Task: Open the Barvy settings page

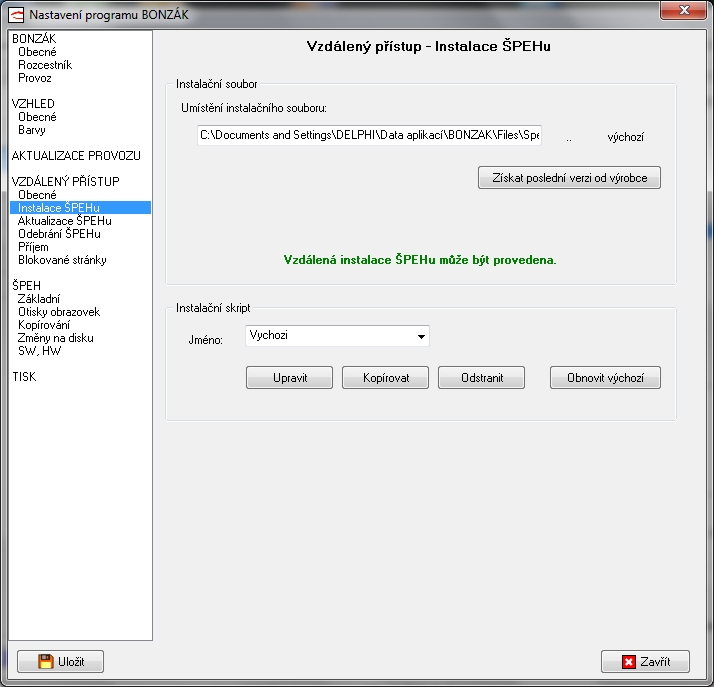Action: [x=32, y=130]
